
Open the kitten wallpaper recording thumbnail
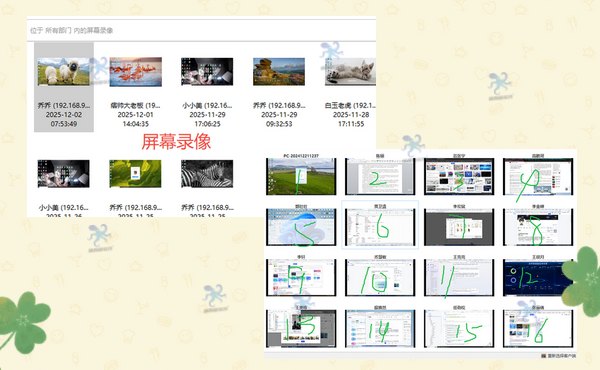pyautogui.click(x=350, y=72)
